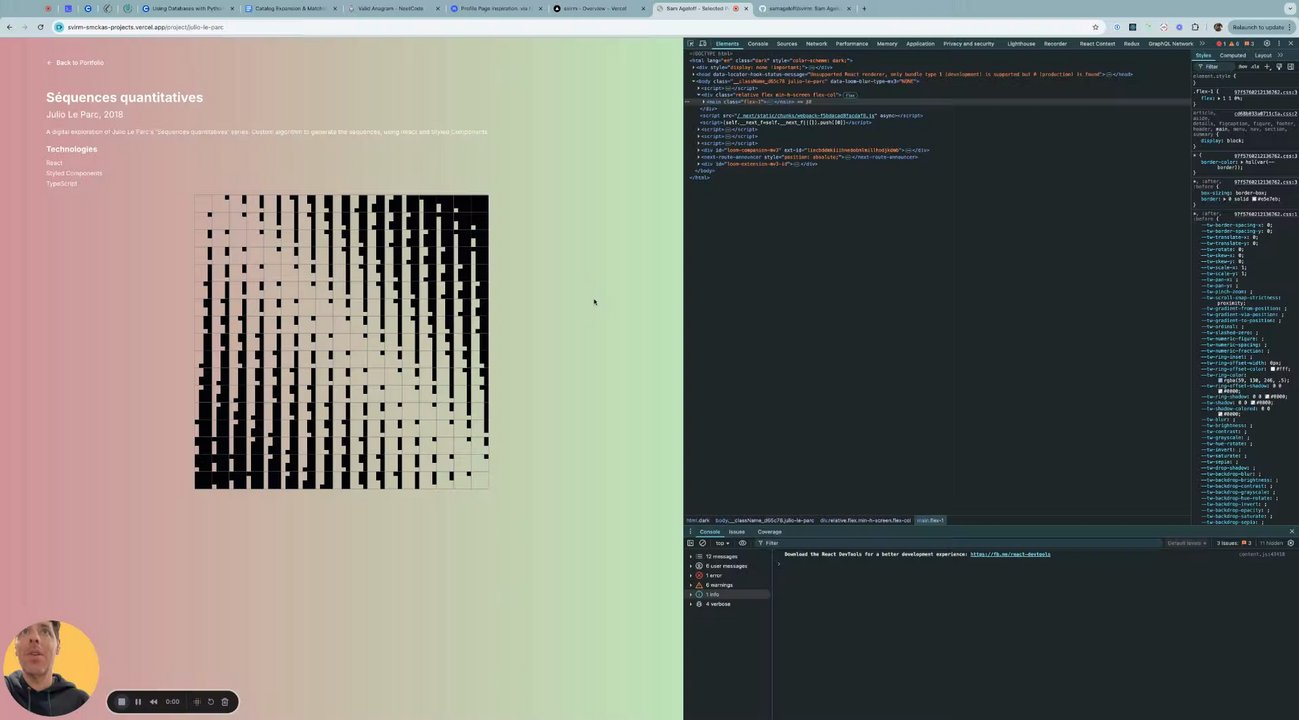
Task: Show more DevTools tabs chevron
Action: (1203, 44)
